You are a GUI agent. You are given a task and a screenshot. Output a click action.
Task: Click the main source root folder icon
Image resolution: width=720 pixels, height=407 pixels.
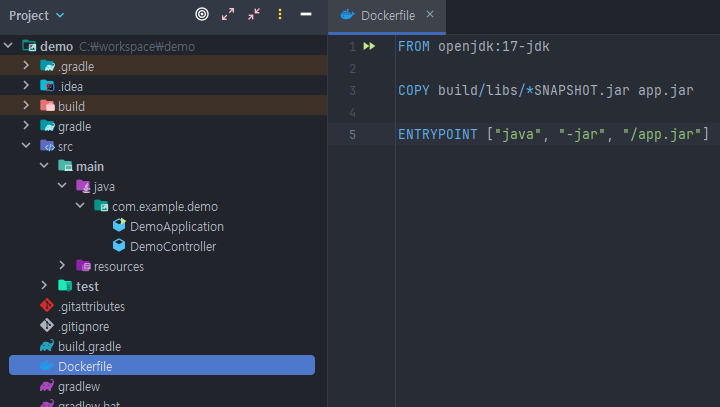[x=65, y=165]
